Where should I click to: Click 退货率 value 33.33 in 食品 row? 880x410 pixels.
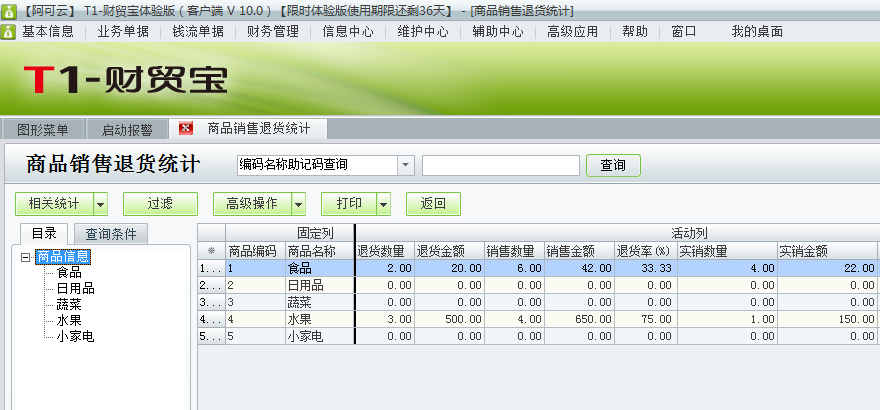click(646, 268)
